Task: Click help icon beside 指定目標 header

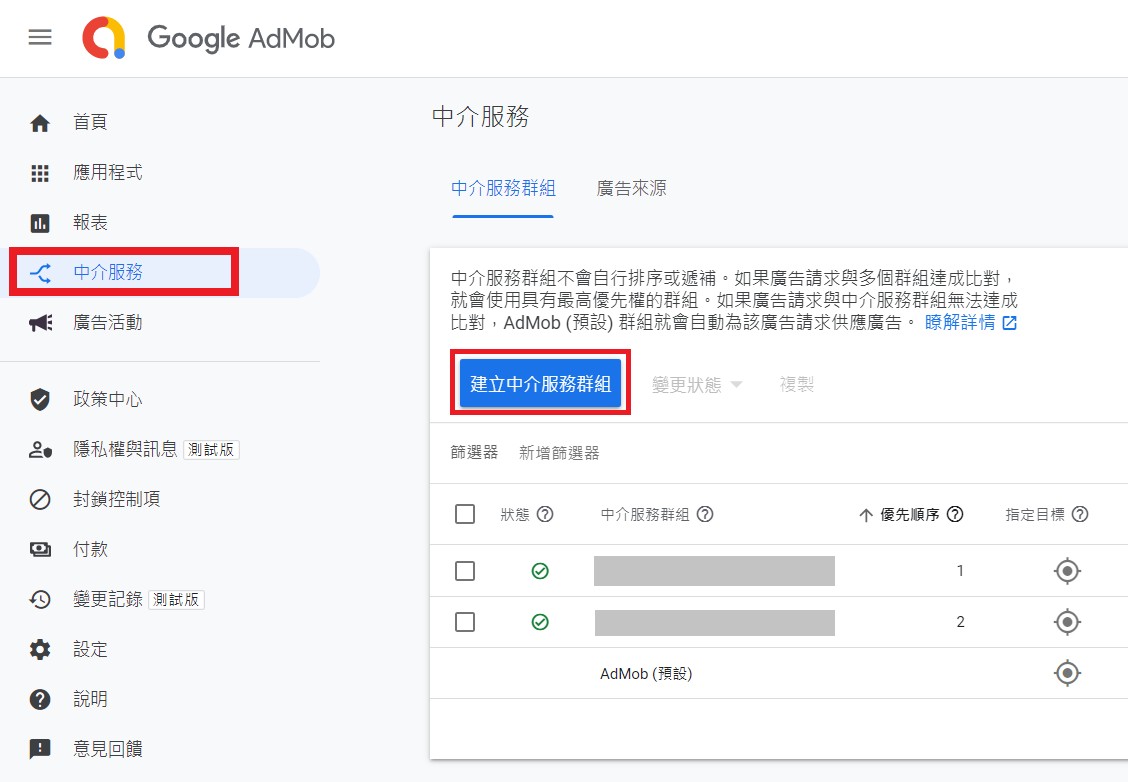Action: (x=1080, y=514)
